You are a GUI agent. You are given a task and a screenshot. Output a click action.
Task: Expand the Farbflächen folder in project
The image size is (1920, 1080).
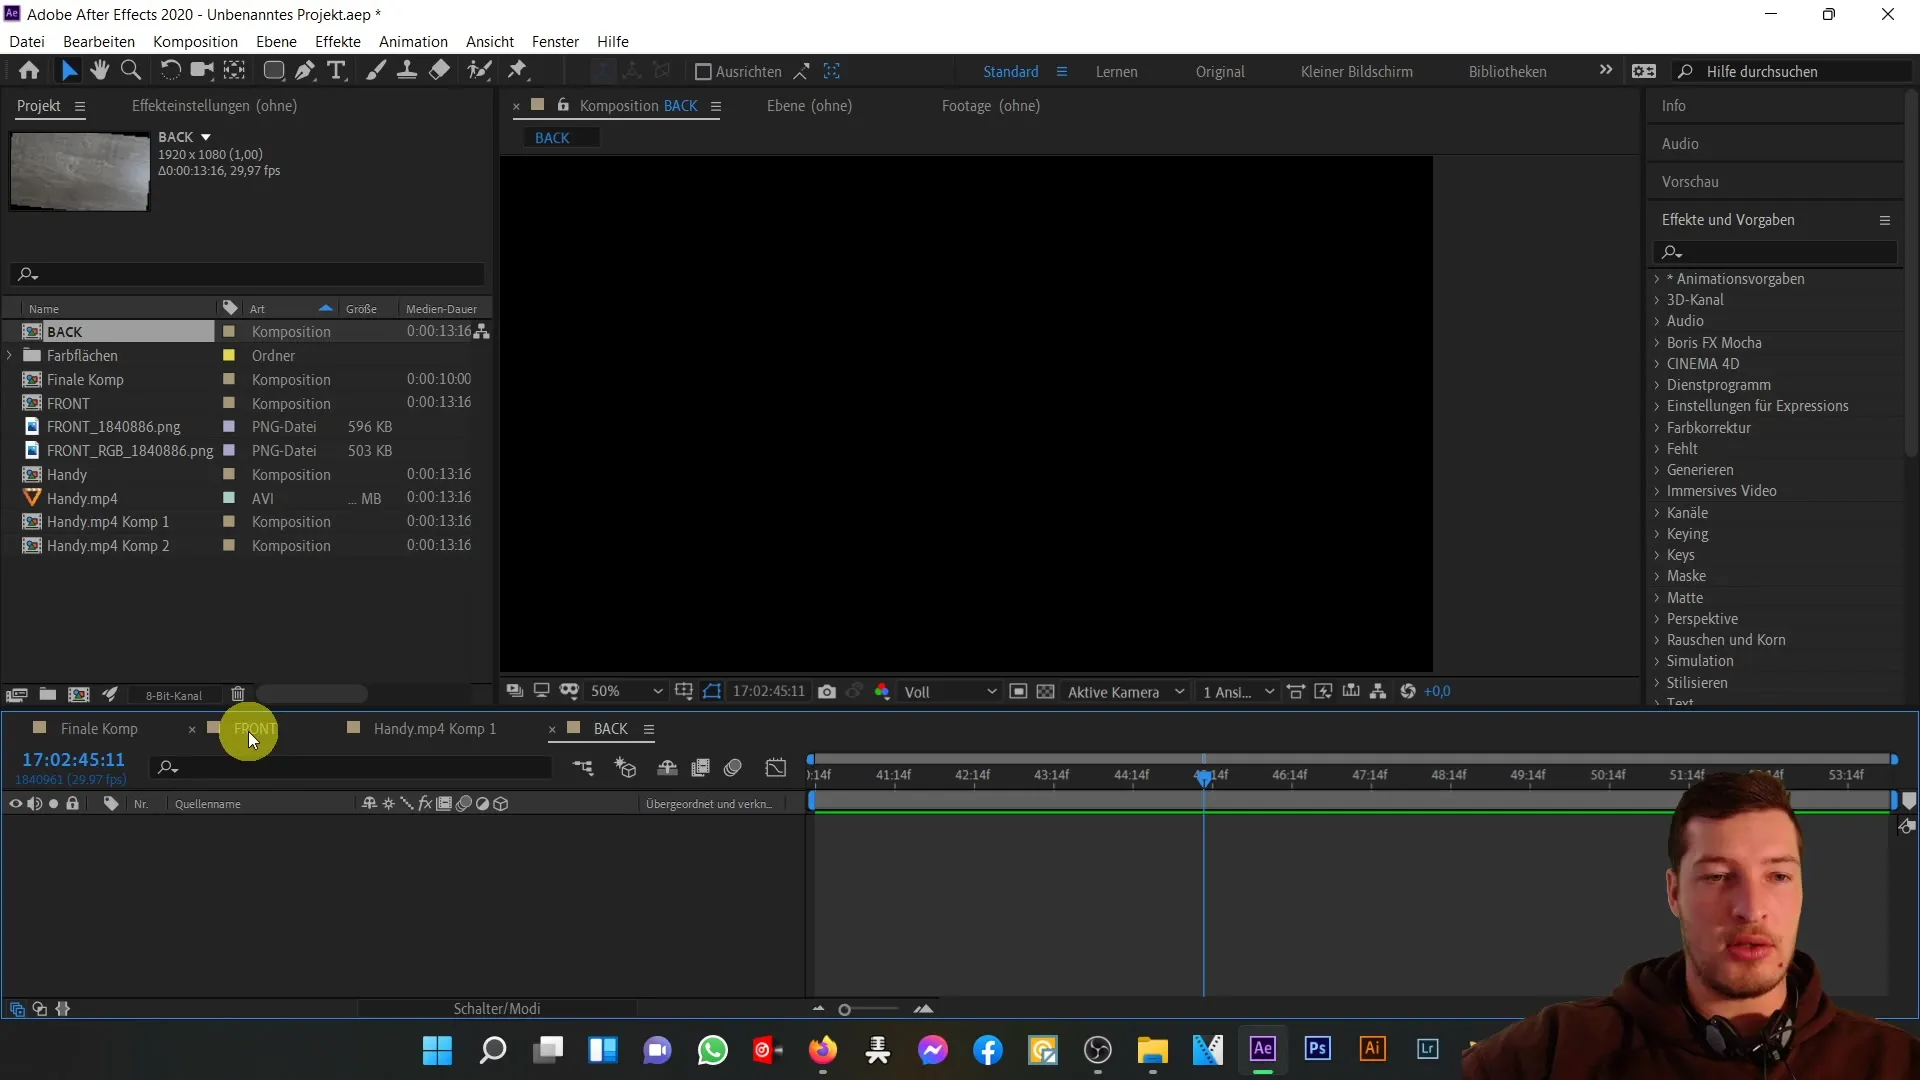[12, 355]
